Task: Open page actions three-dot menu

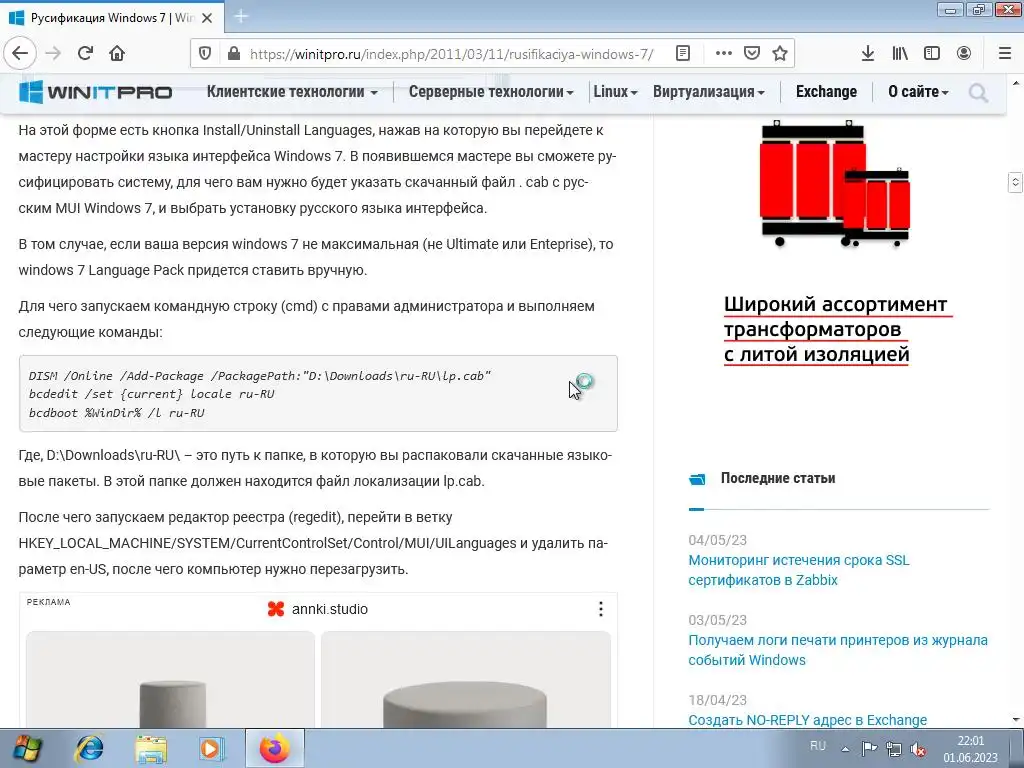Action: click(x=724, y=54)
